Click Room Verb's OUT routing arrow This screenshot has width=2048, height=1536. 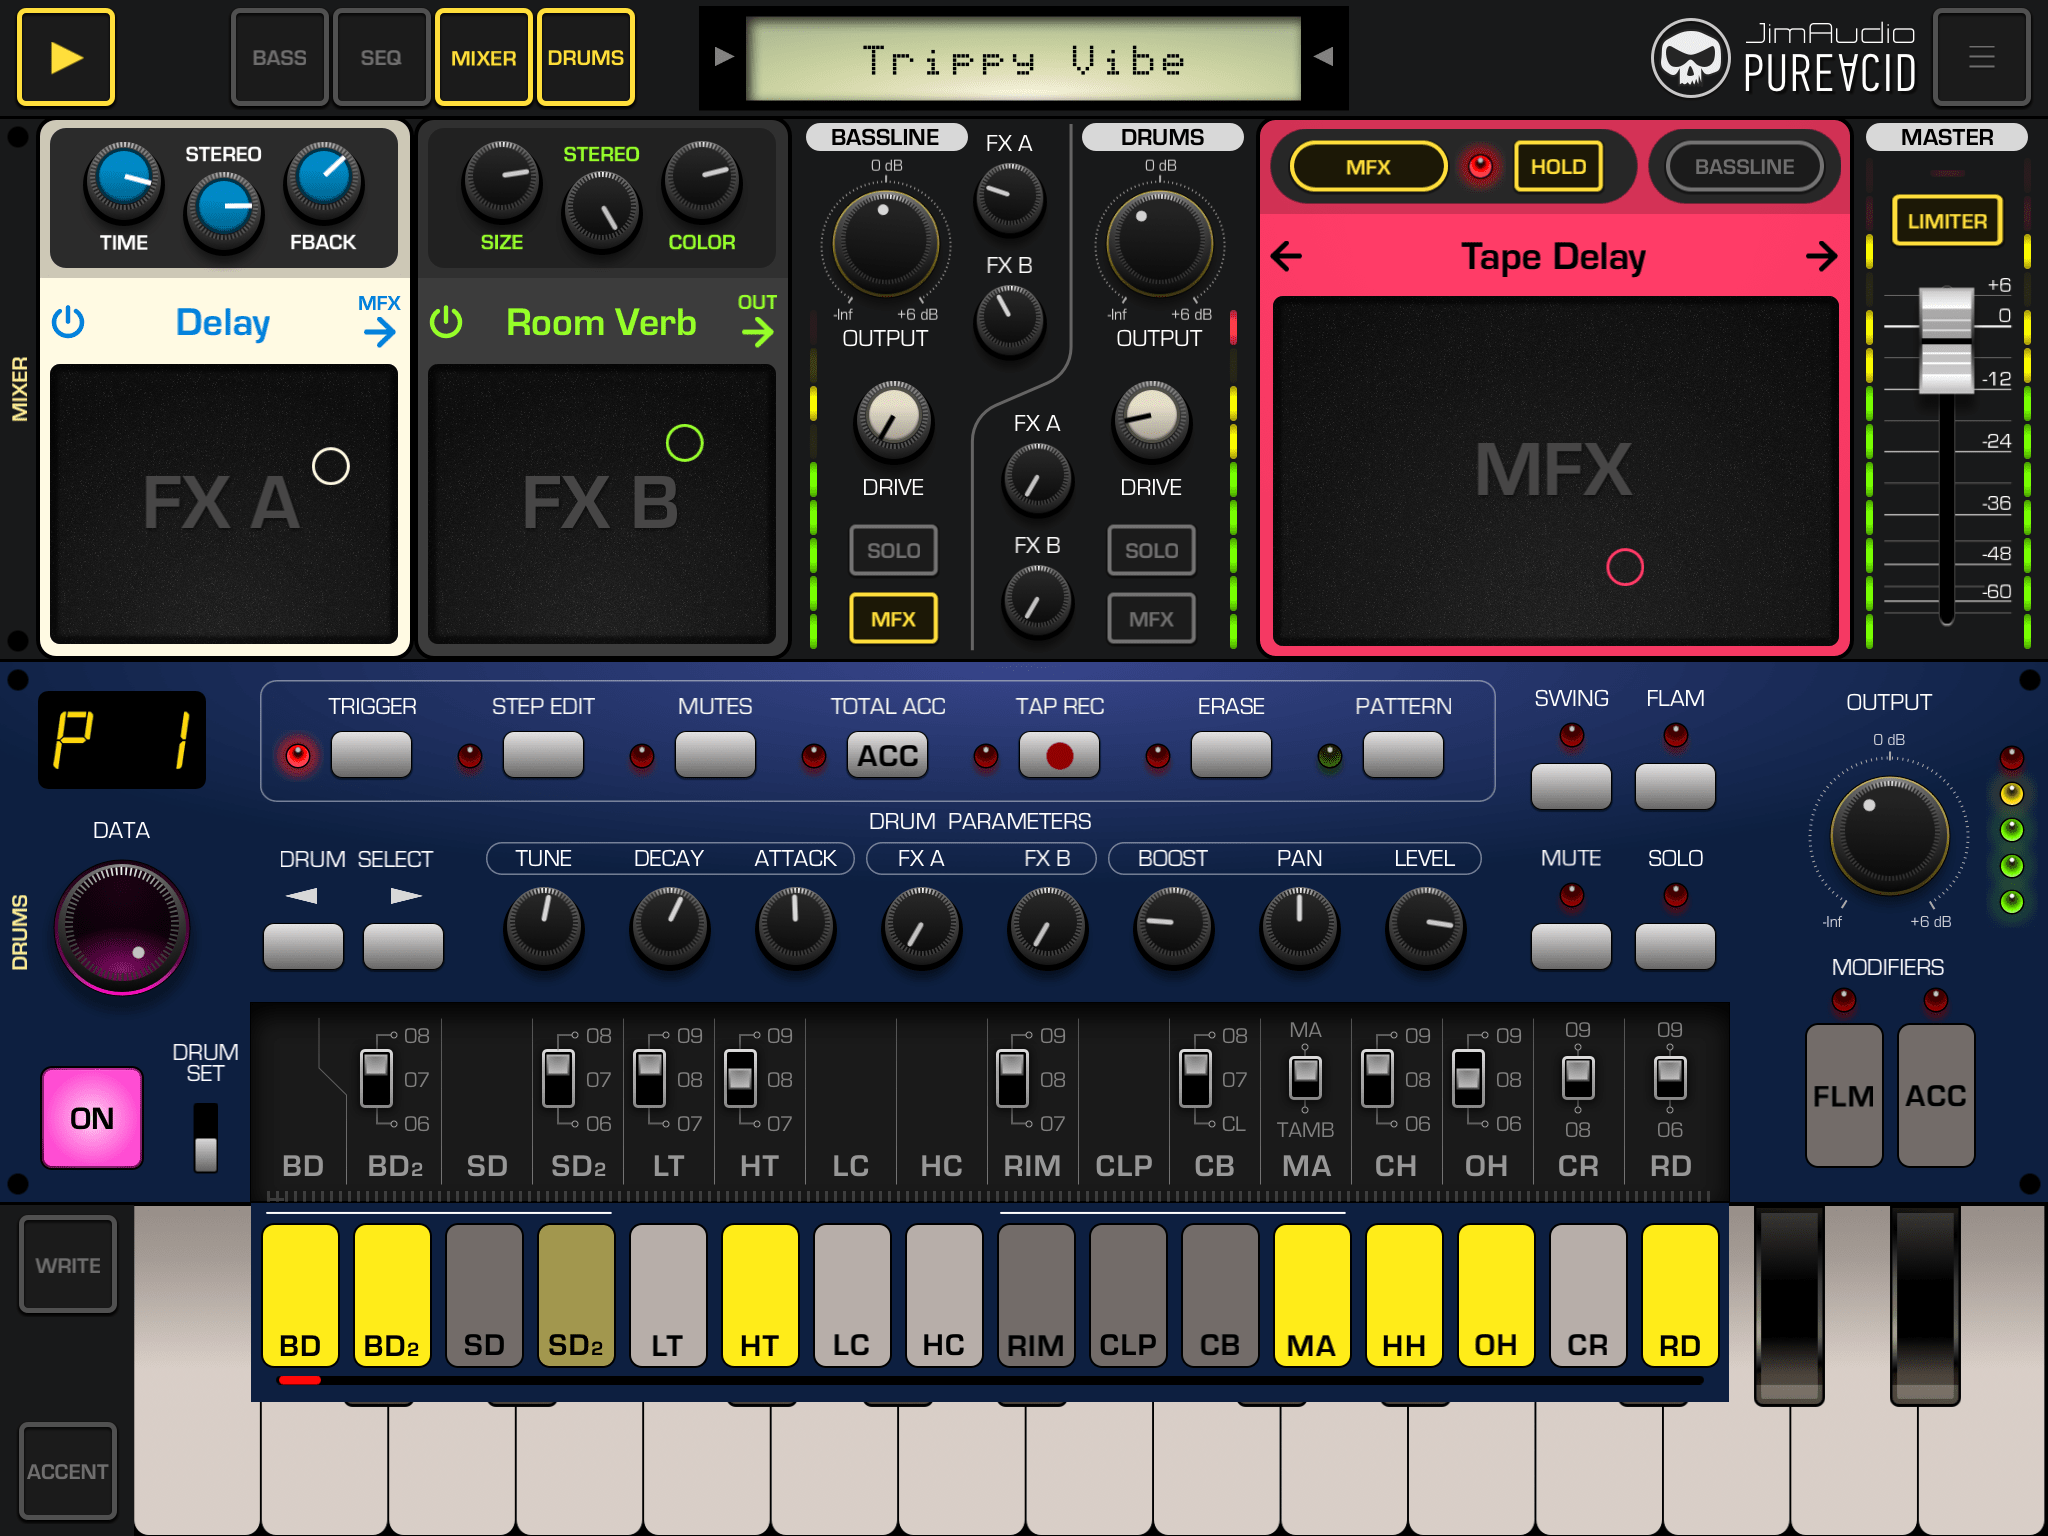757,332
